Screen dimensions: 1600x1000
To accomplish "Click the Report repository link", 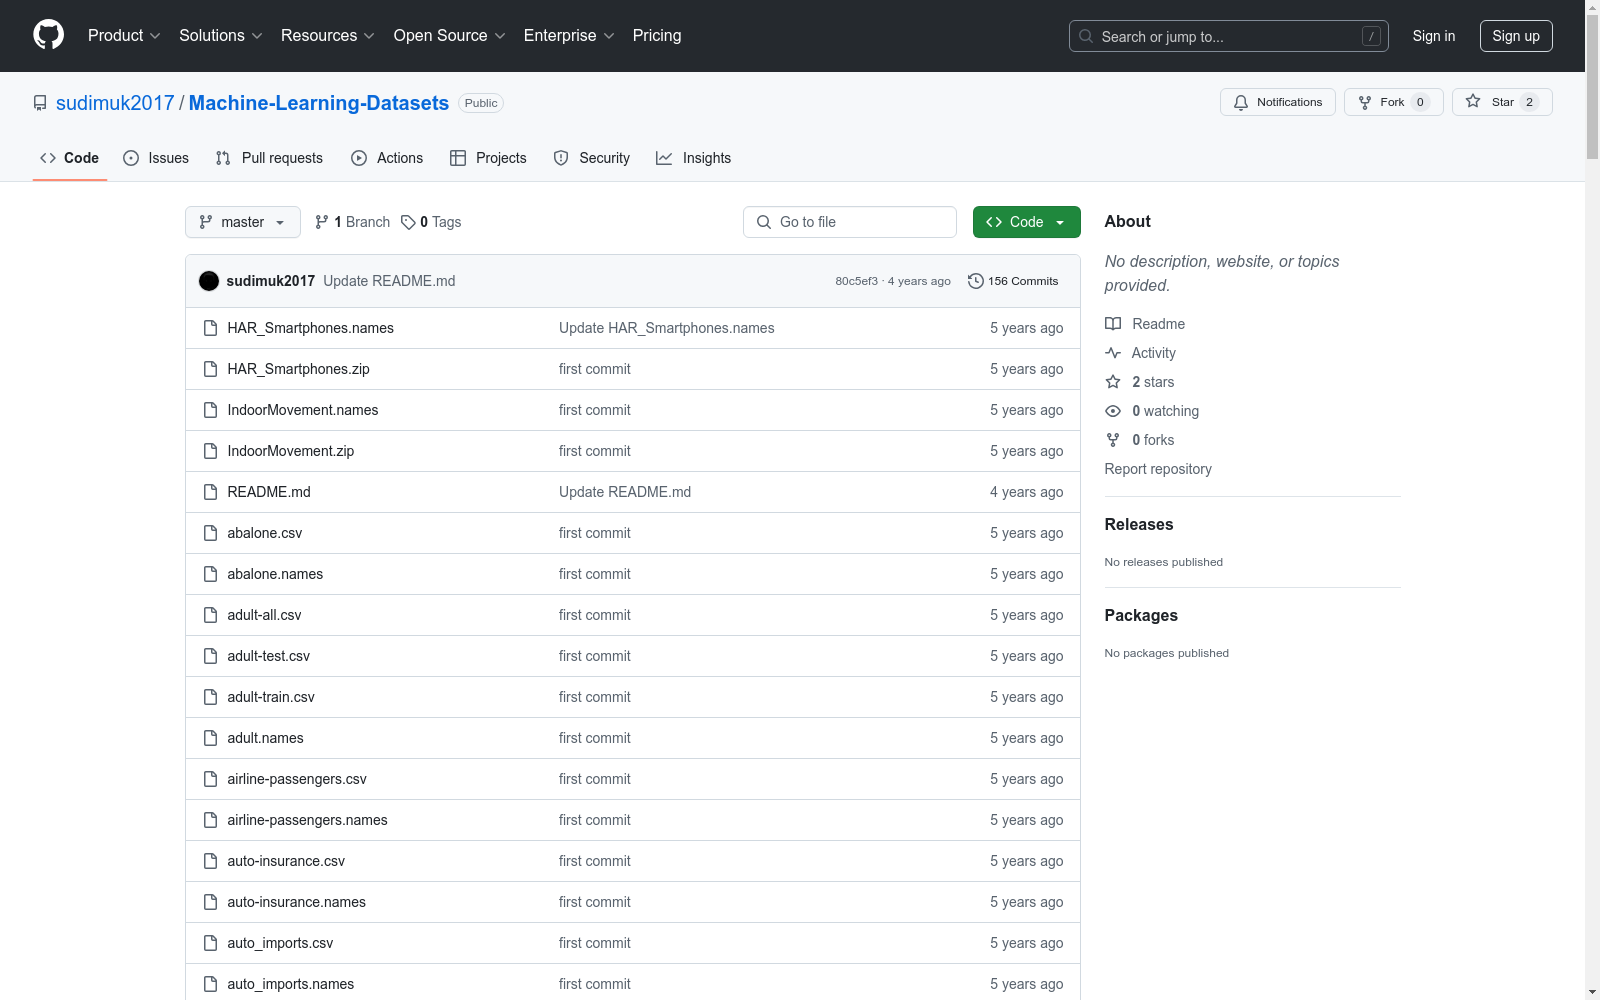I will pyautogui.click(x=1158, y=469).
